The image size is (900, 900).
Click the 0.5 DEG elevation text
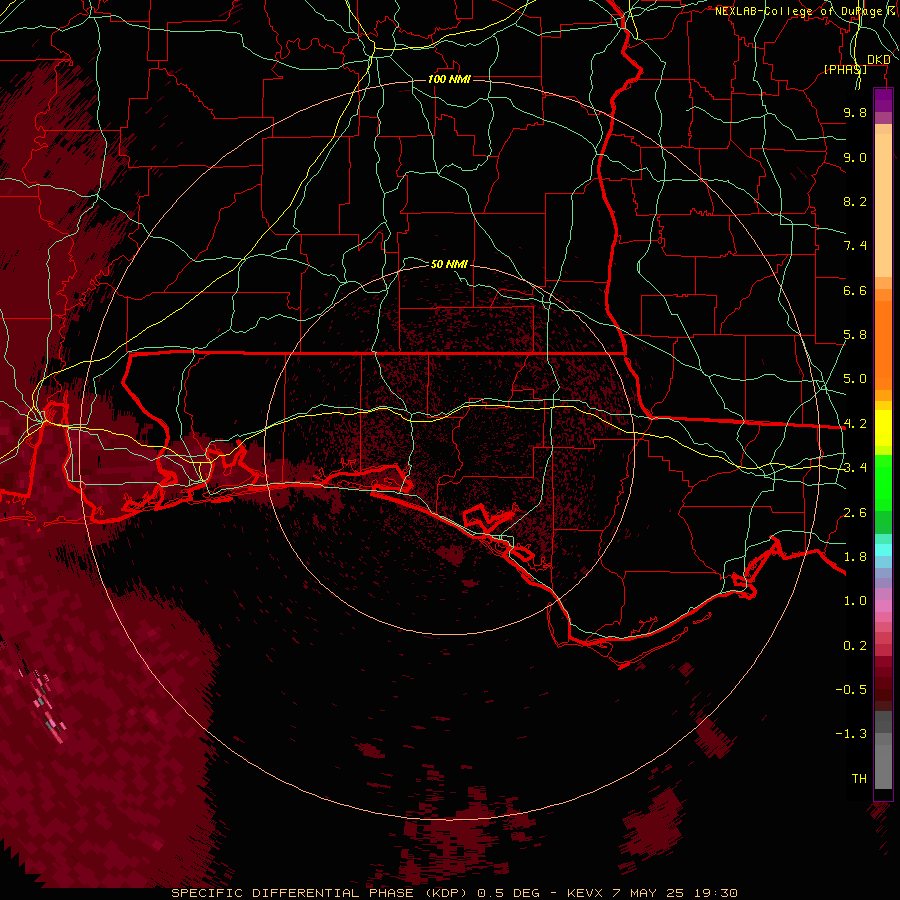[x=509, y=893]
